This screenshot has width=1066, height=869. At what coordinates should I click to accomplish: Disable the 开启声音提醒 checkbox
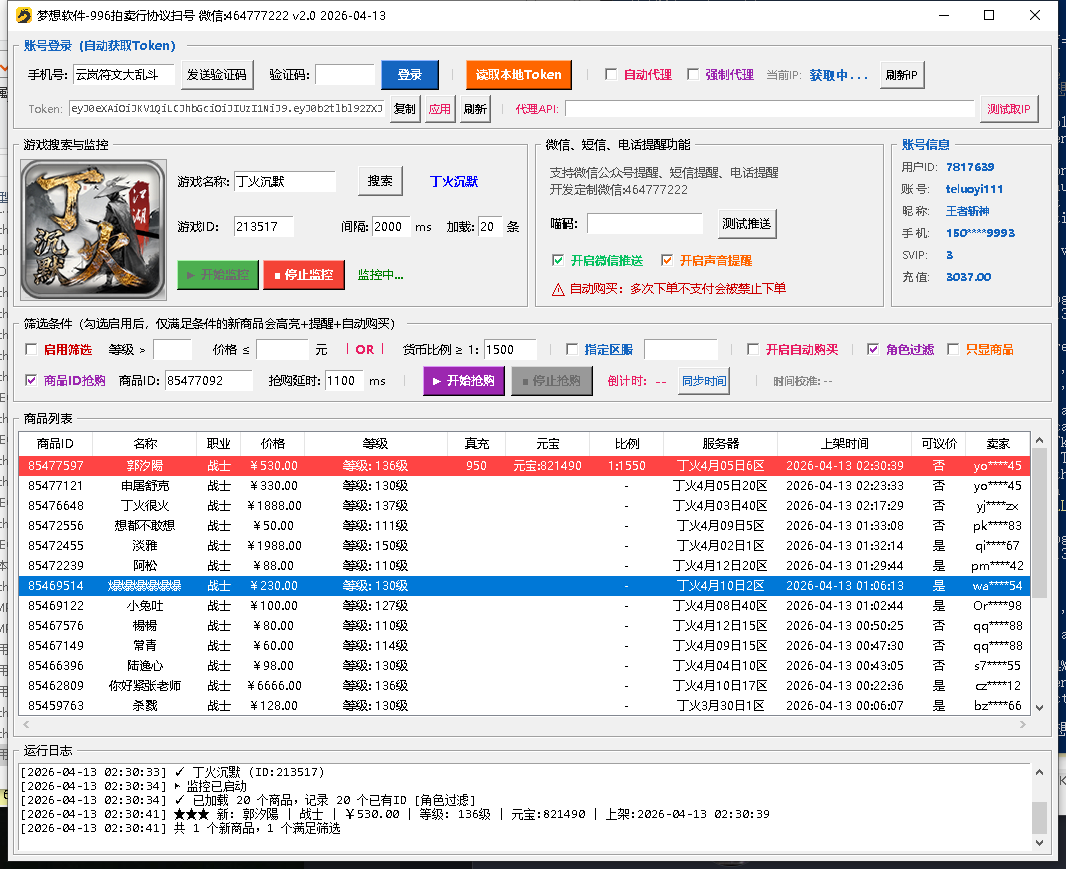point(667,261)
